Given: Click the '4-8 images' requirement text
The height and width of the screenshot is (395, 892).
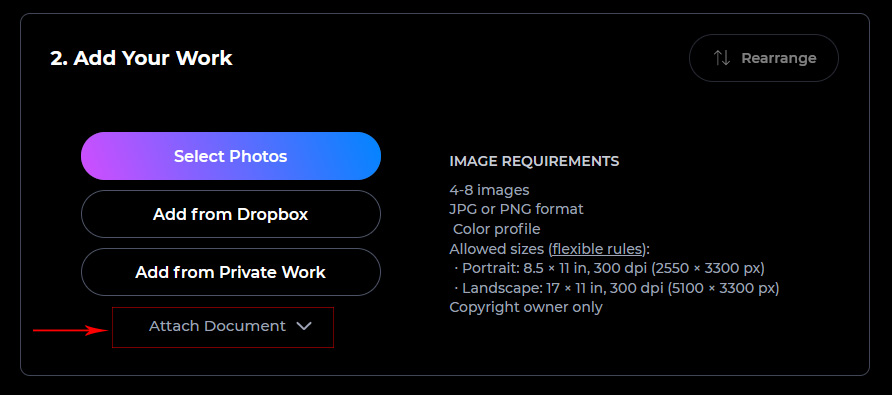Looking at the screenshot, I should pos(489,190).
